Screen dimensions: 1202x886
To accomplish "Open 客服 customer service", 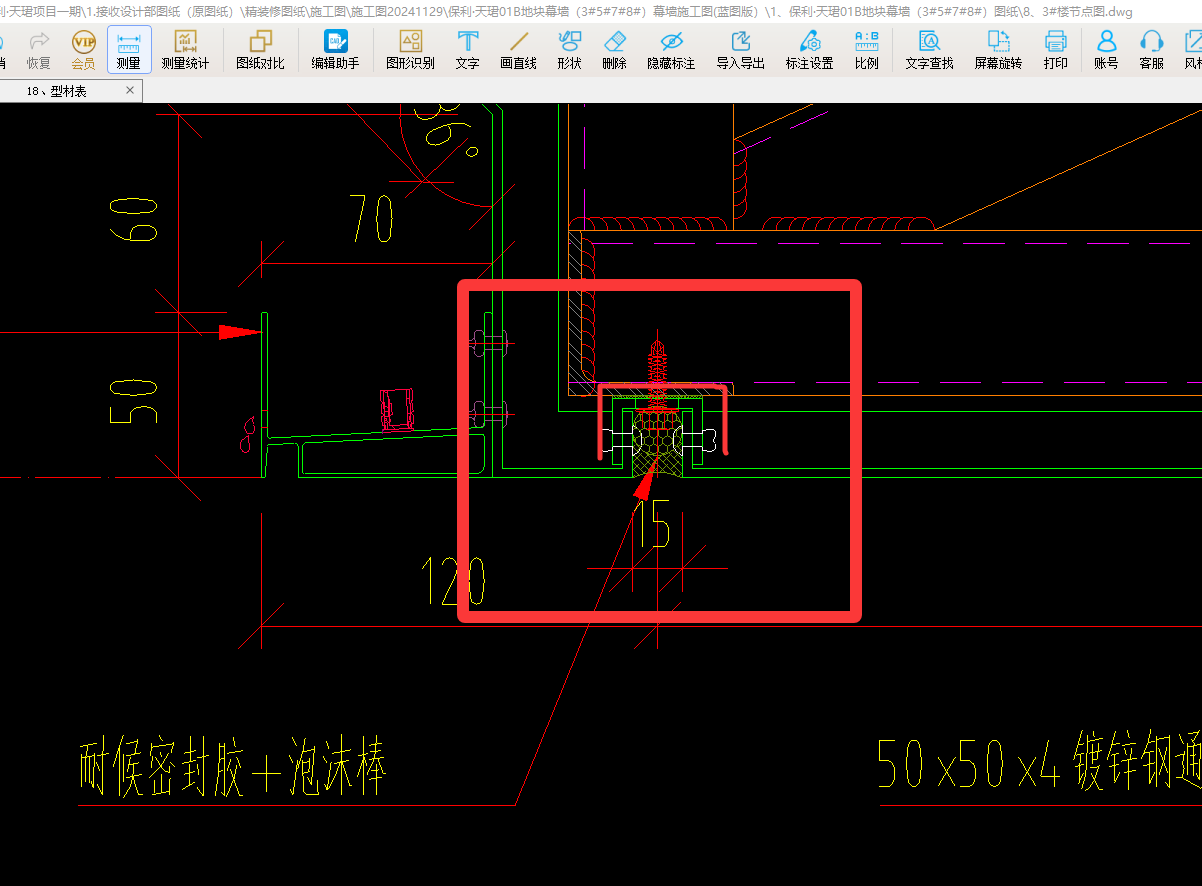I will point(1152,50).
